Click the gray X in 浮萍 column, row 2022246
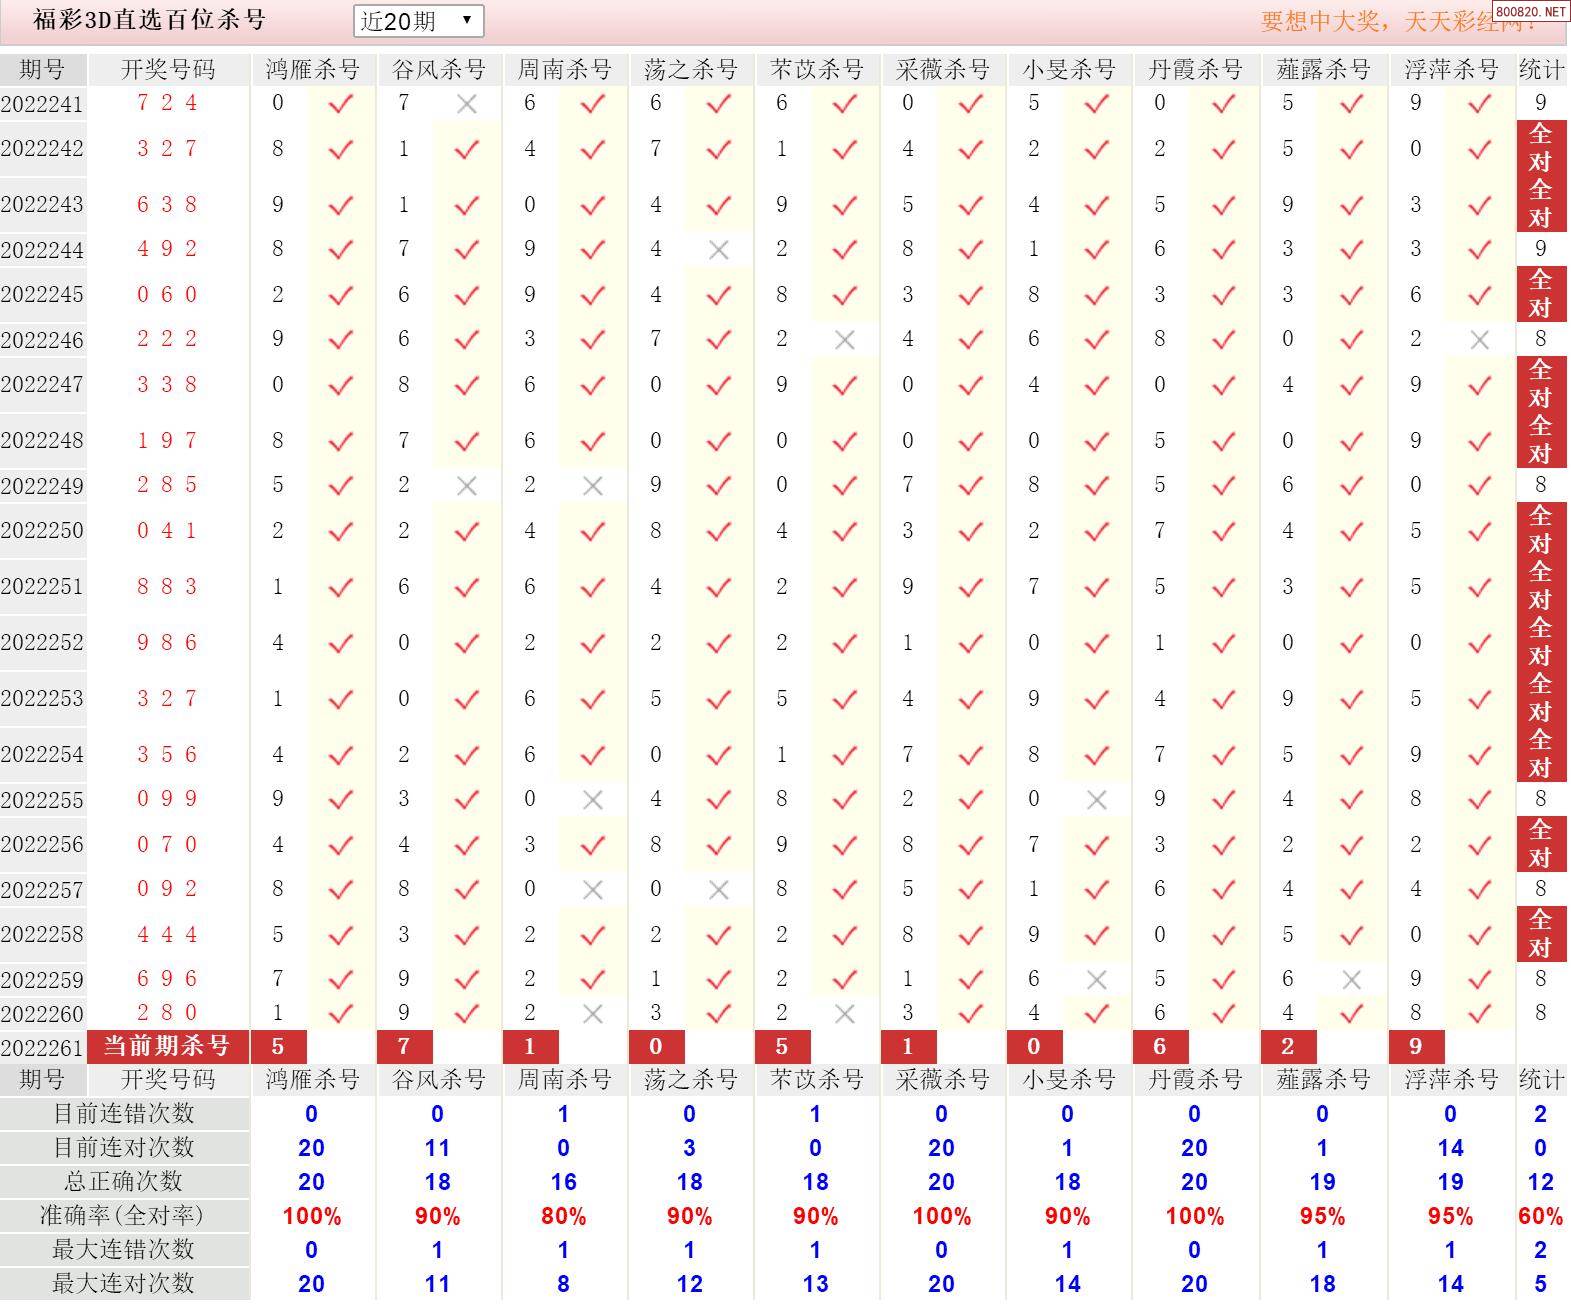The width and height of the screenshot is (1571, 1310). [1480, 340]
